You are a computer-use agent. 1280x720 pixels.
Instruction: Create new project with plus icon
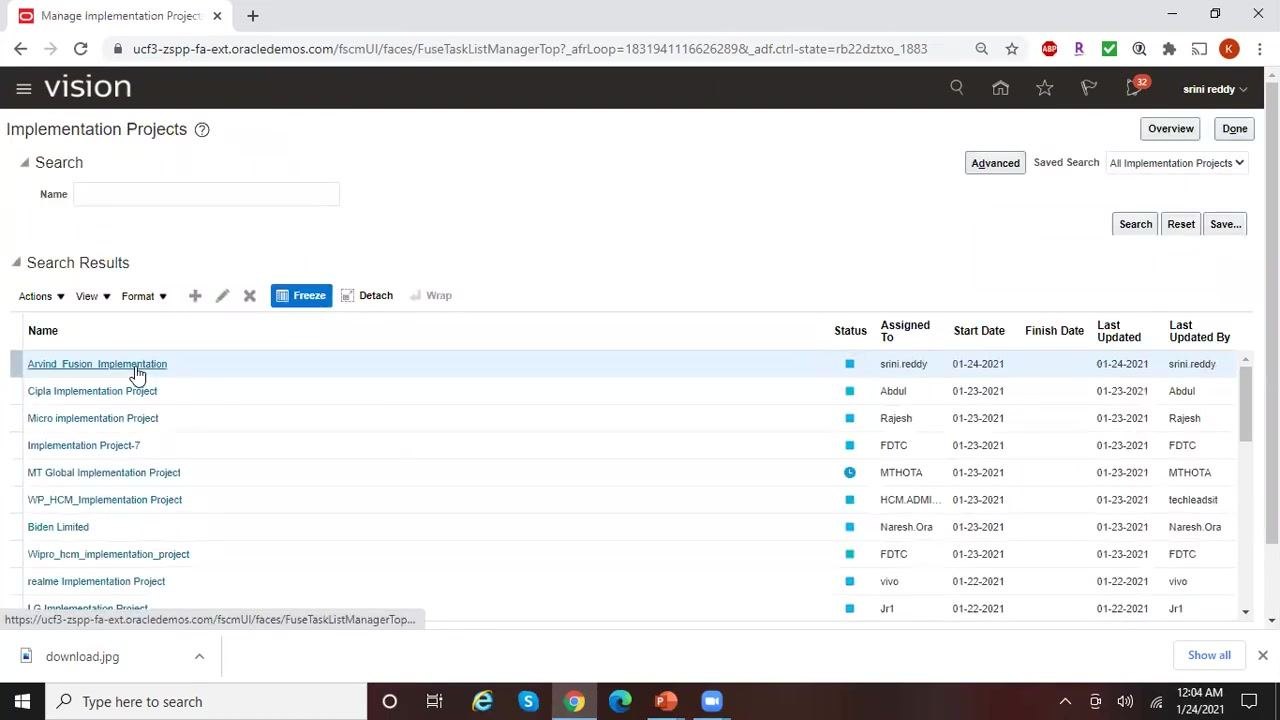point(195,296)
